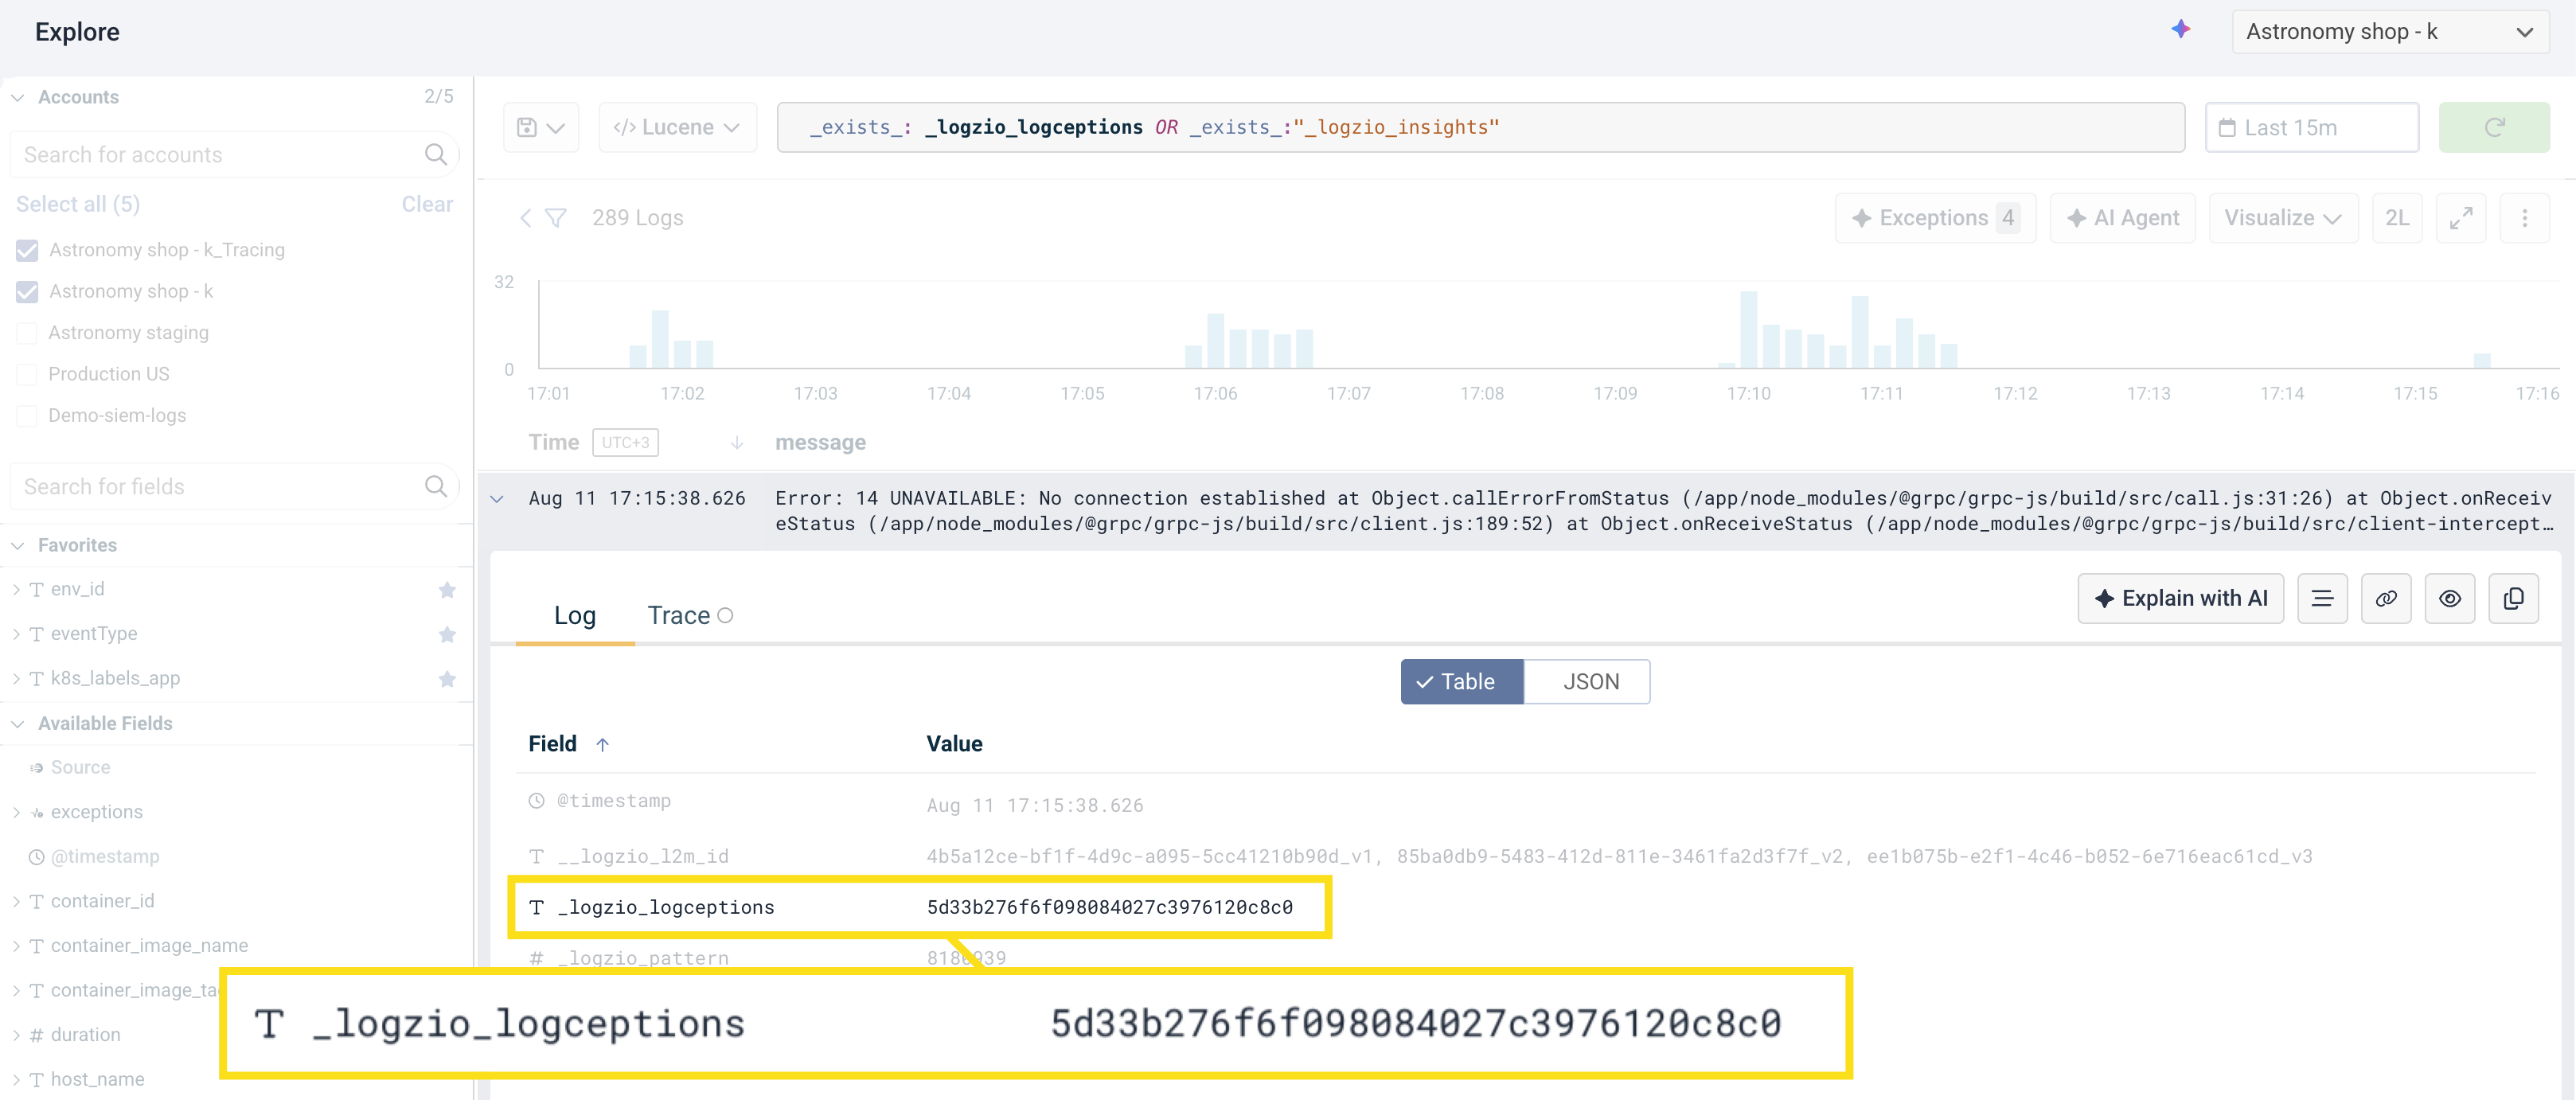Click the @timestamp row in the table
The width and height of the screenshot is (2576, 1100).
tap(1525, 802)
